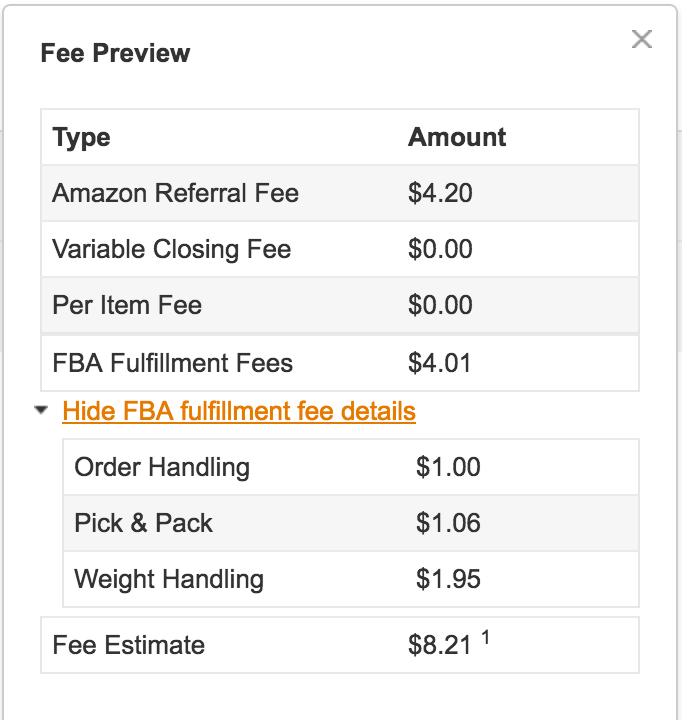Select the Per Item Fee label
The width and height of the screenshot is (682, 720).
click(127, 305)
